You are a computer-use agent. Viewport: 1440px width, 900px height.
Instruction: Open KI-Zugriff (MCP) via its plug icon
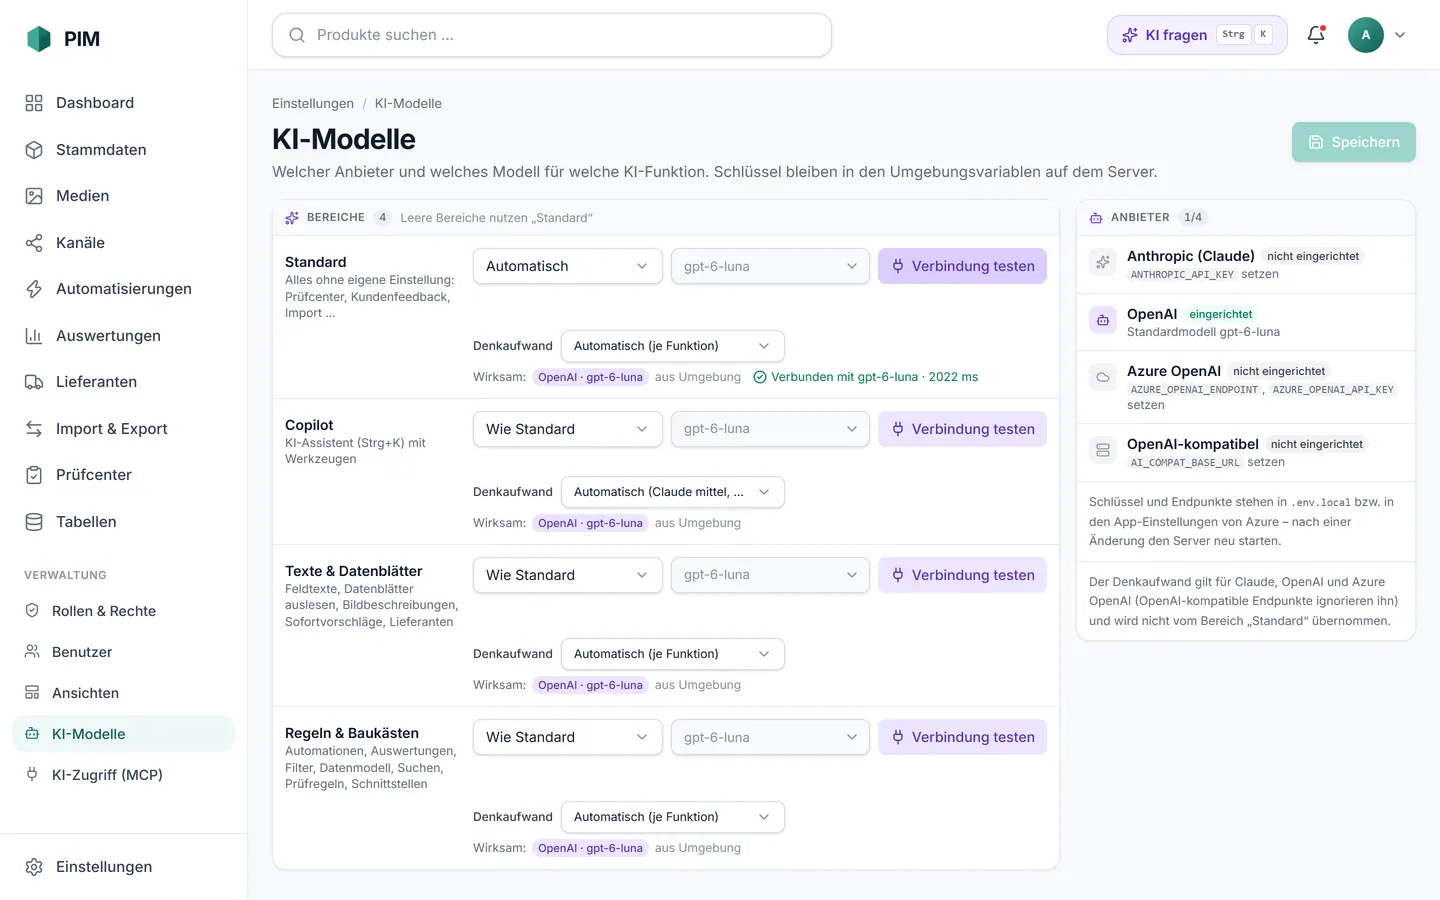(x=32, y=775)
